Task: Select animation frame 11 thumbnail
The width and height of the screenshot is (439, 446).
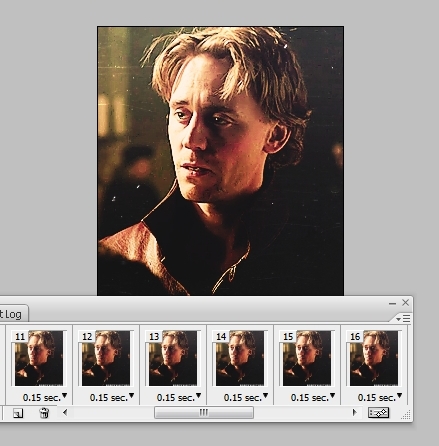Action: point(39,358)
